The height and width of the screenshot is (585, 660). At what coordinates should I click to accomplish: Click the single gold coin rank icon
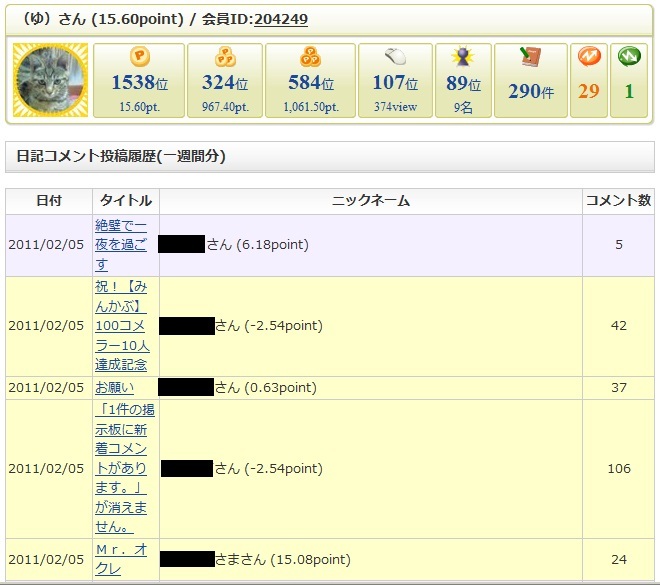tap(139, 58)
